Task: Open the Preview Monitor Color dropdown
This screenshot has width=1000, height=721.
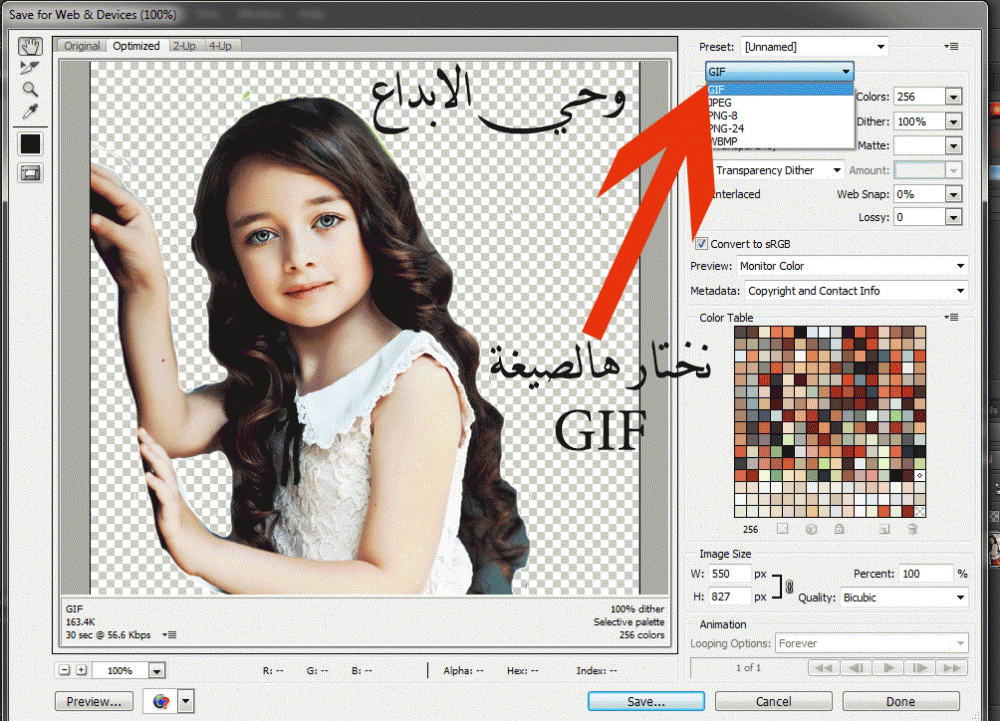Action: 852,266
